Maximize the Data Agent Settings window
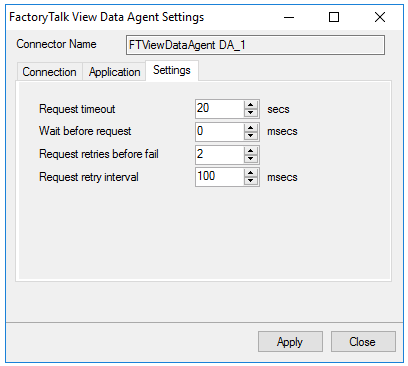Screen dimensions: 408x366 pos(334,17)
